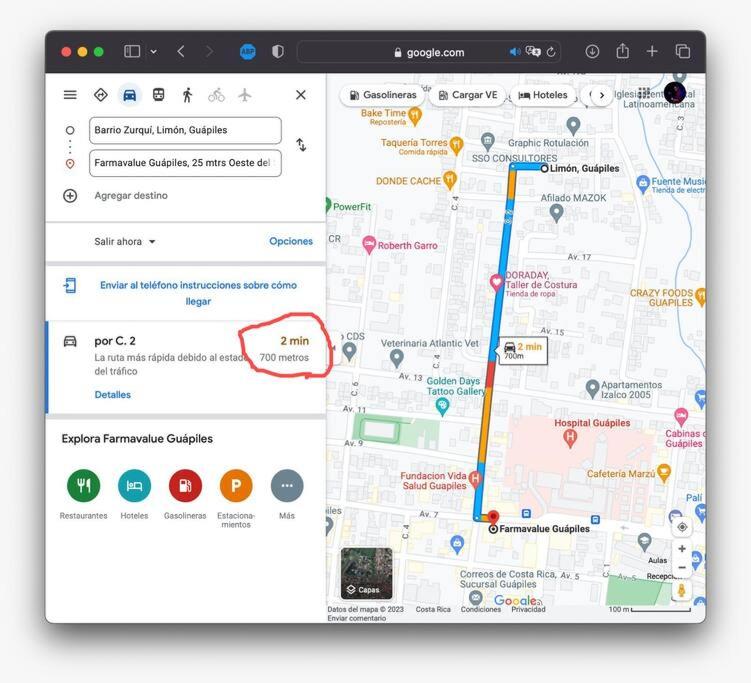Image resolution: width=751 pixels, height=683 pixels.
Task: Select walking travel mode
Action: pos(187,95)
